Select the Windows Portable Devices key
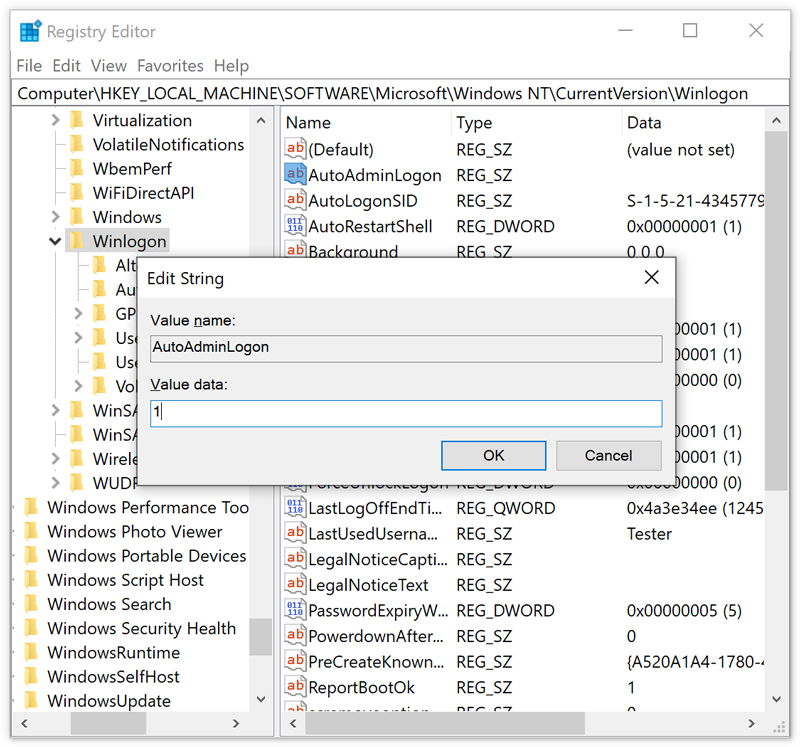The width and height of the screenshot is (800, 747). click(x=146, y=556)
